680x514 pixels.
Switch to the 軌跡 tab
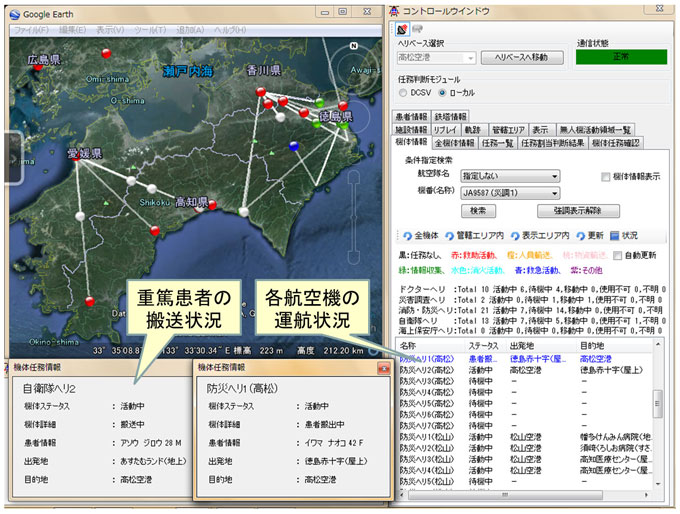pyautogui.click(x=473, y=130)
